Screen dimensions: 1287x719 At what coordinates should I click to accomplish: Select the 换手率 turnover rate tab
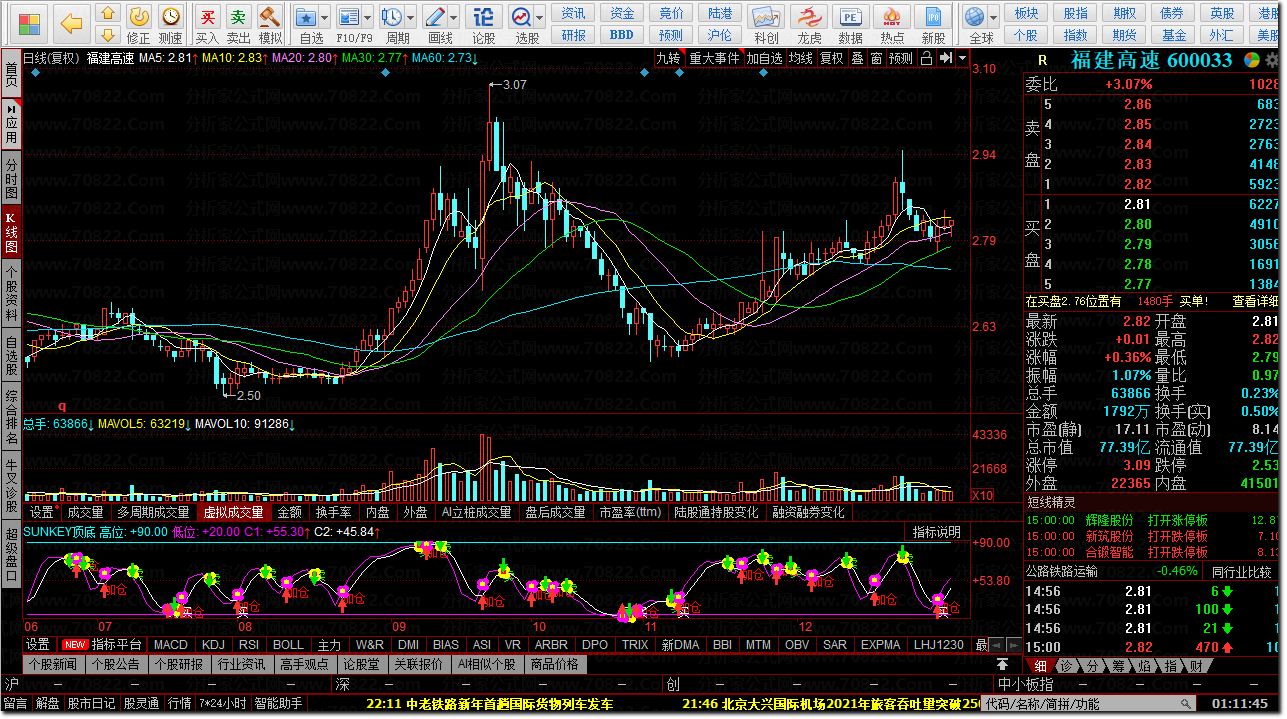[x=333, y=512]
